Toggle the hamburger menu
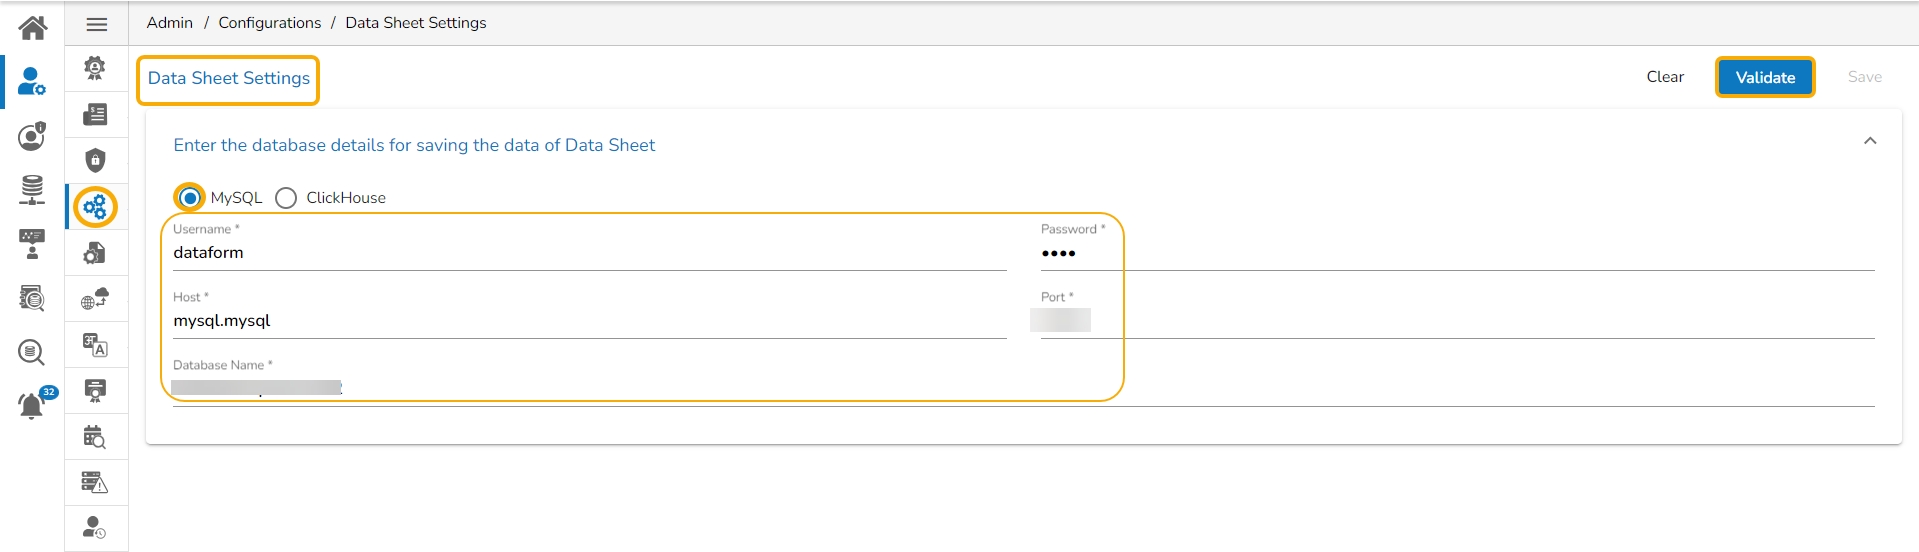 97,24
